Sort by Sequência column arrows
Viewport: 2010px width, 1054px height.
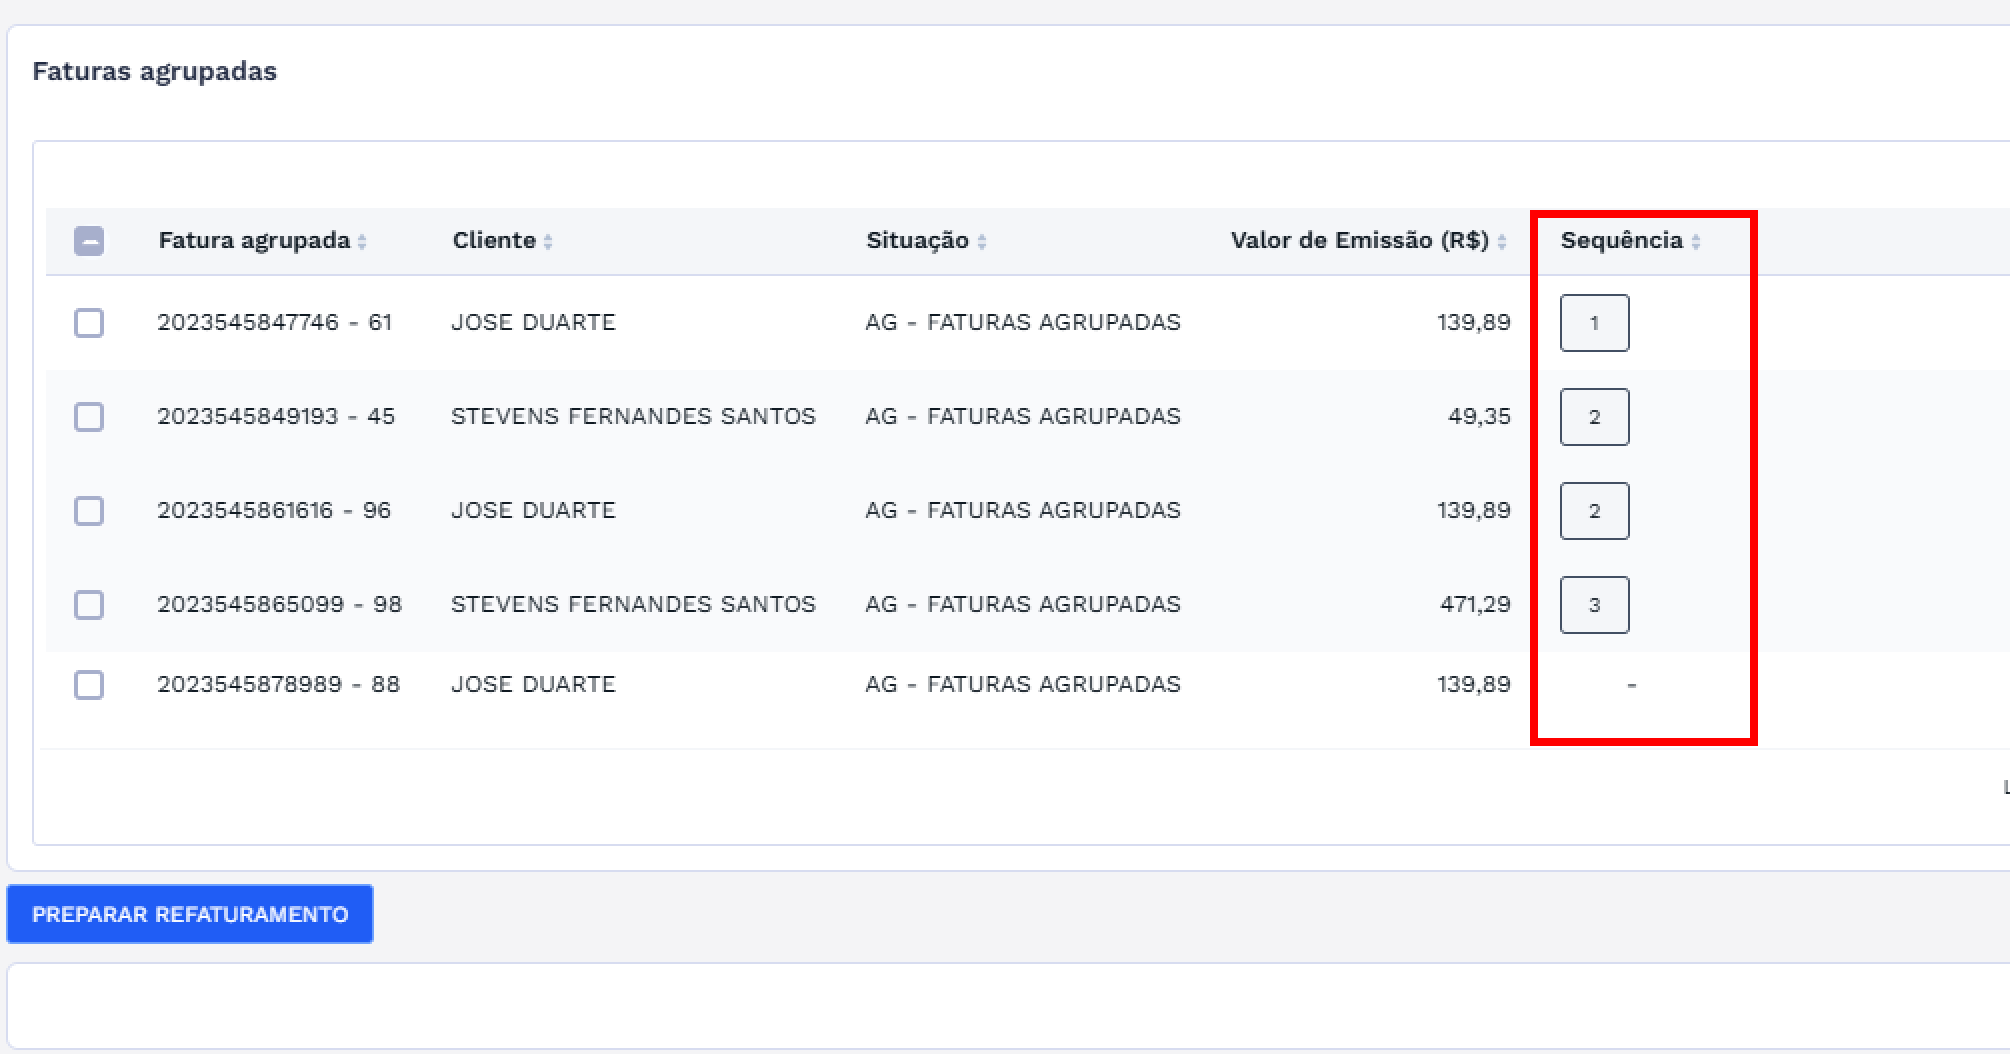[x=1696, y=242]
